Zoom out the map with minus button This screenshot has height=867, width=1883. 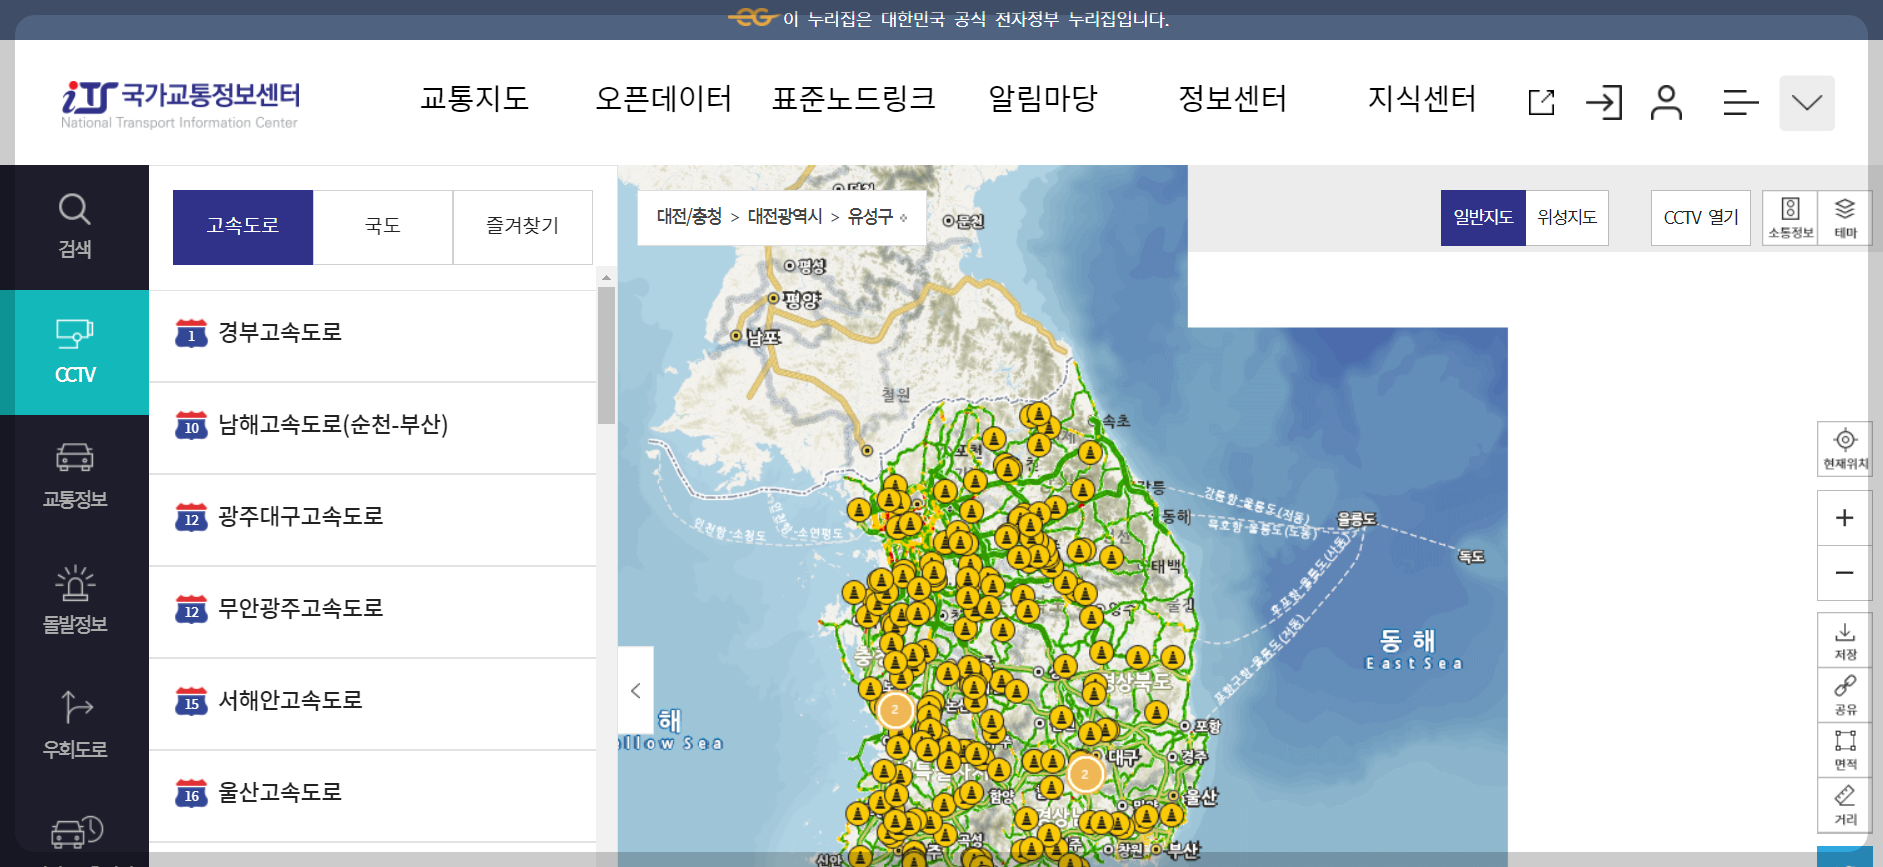pyautogui.click(x=1845, y=573)
